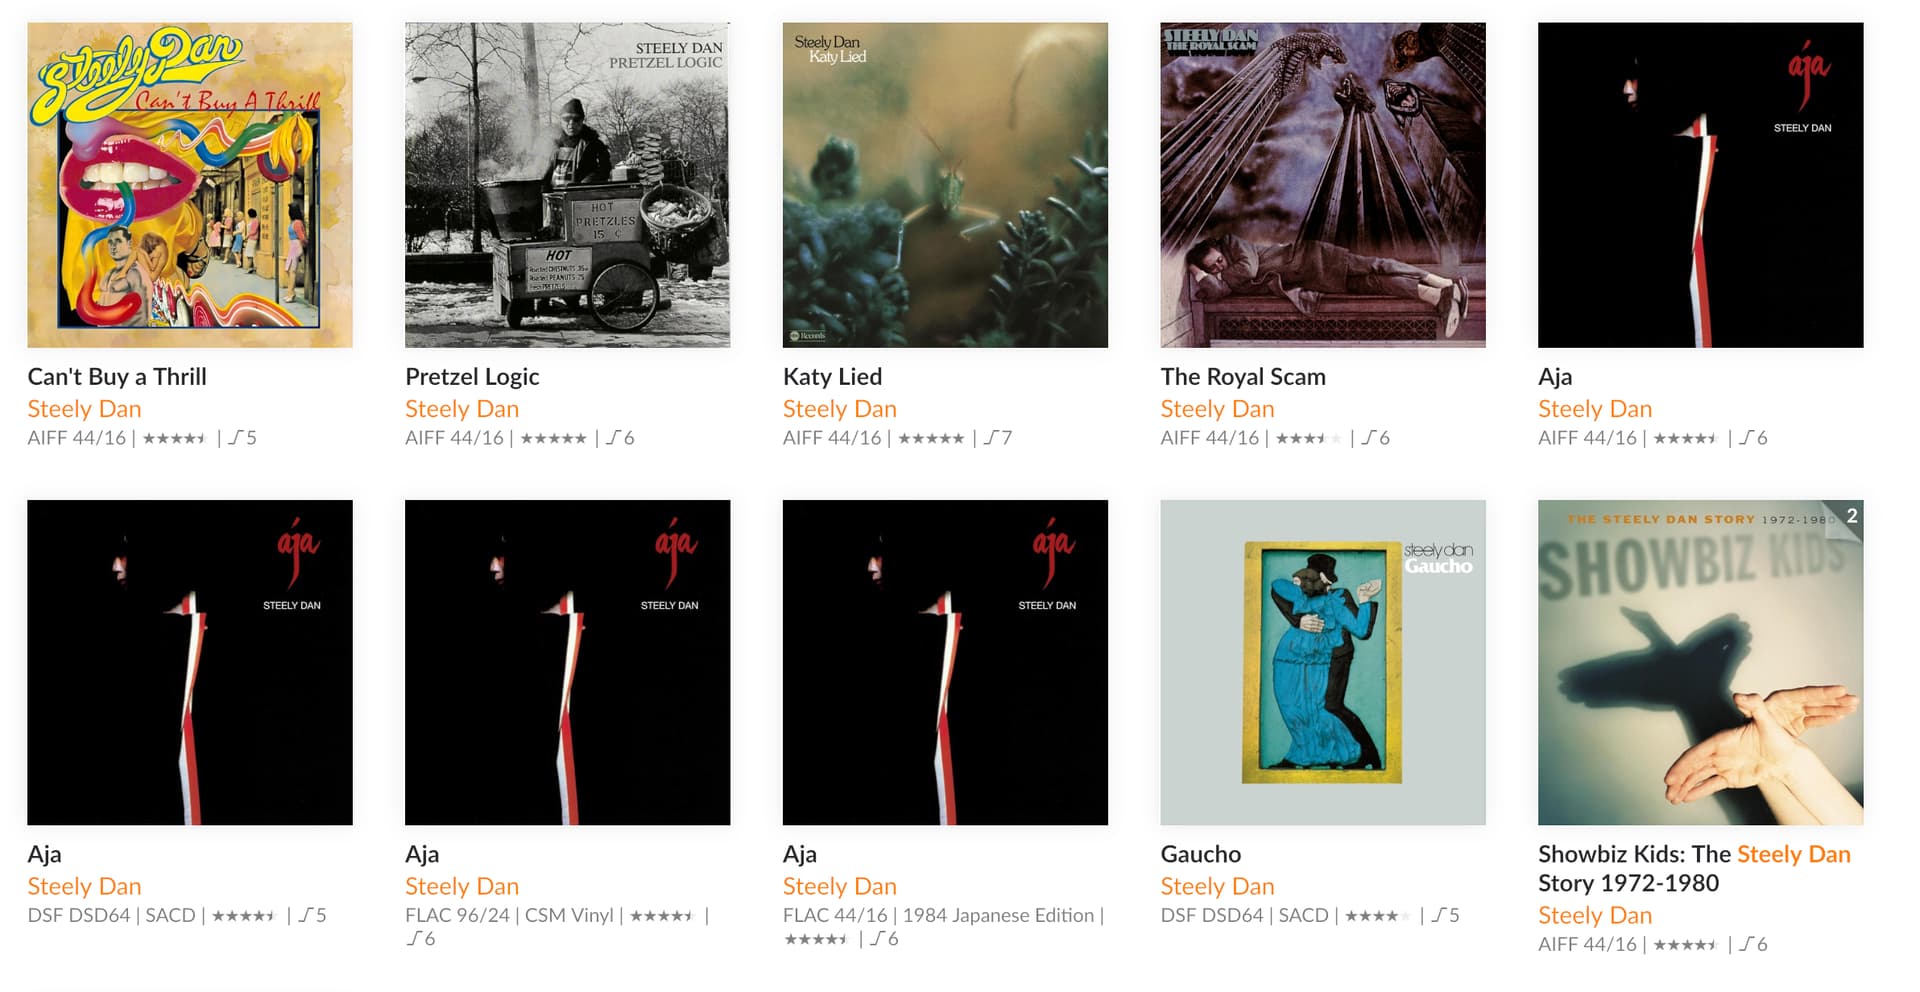Click the Steely Dan link under The Royal Scam
The image size is (1920, 992).
[1217, 409]
